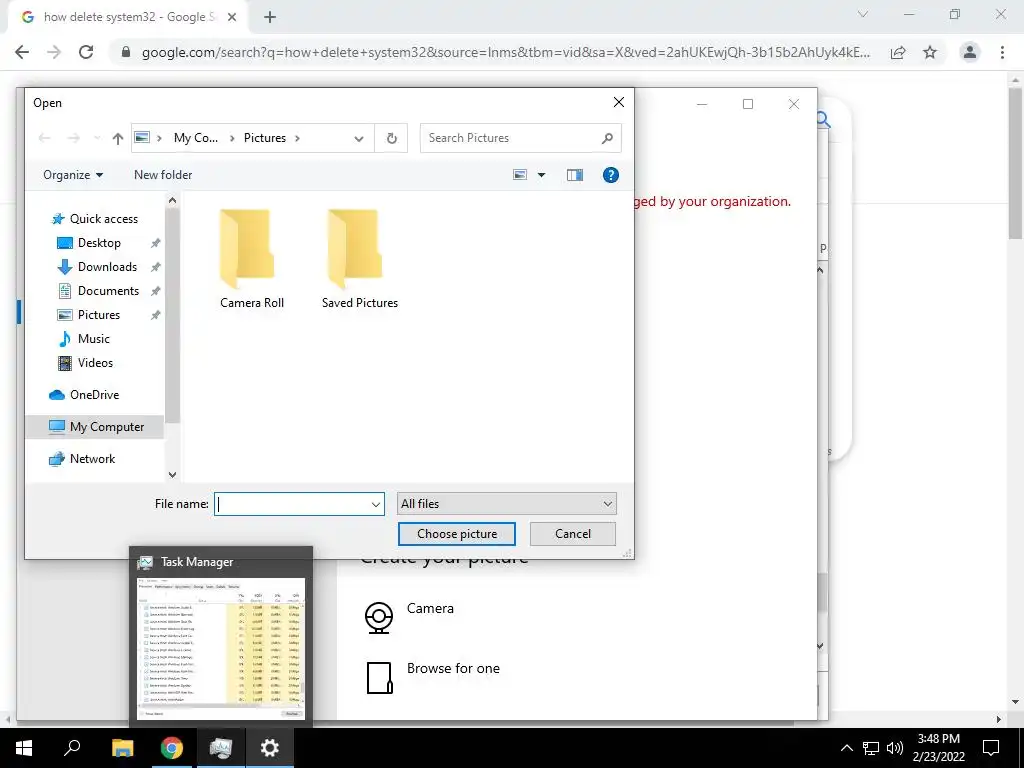Open Chrome's three-dot menu
The image size is (1024, 768).
click(1002, 52)
